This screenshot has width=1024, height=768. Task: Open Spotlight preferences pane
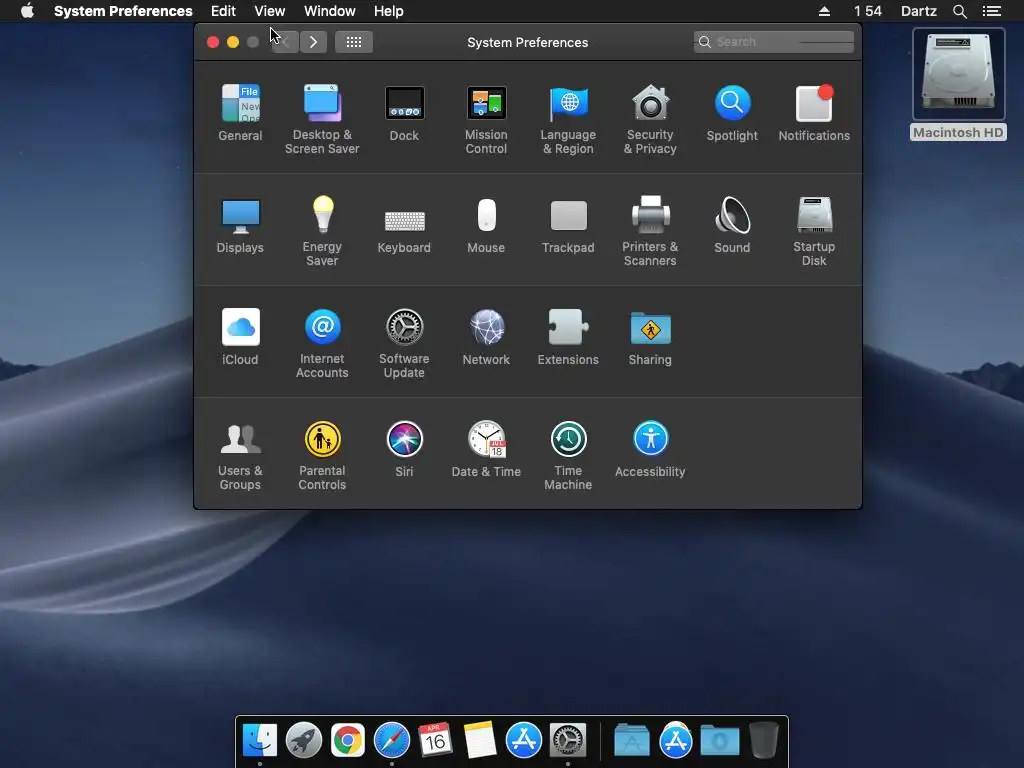[x=732, y=112]
